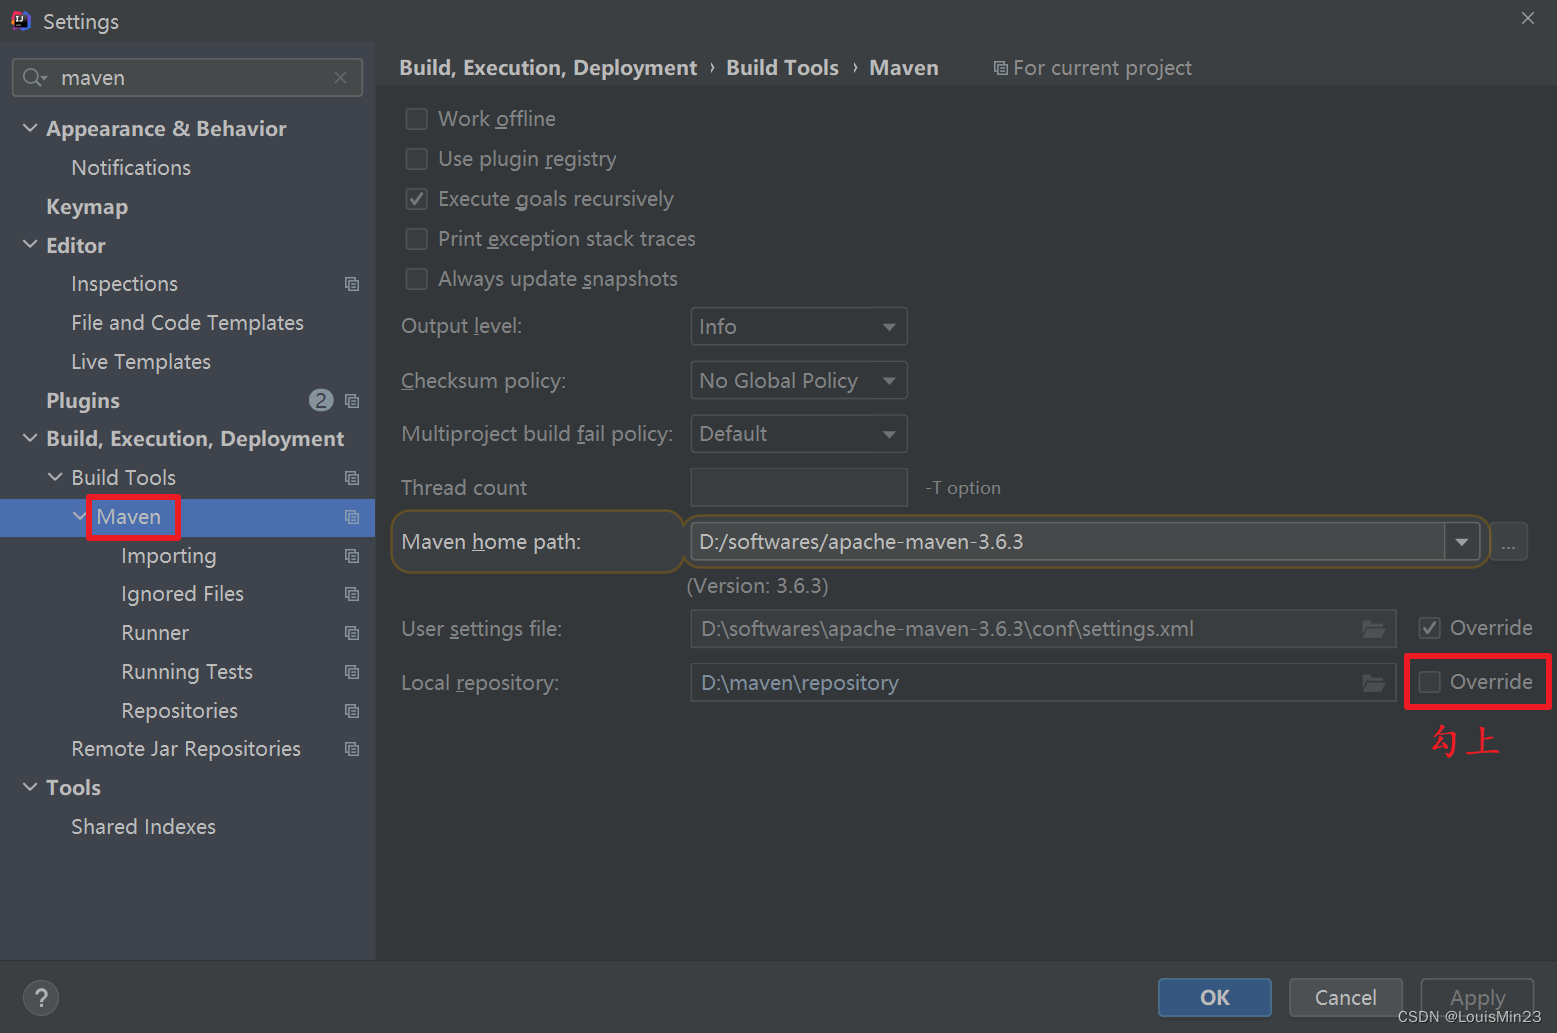1557x1033 pixels.
Task: Open Shared Indexes settings
Action: (x=143, y=827)
